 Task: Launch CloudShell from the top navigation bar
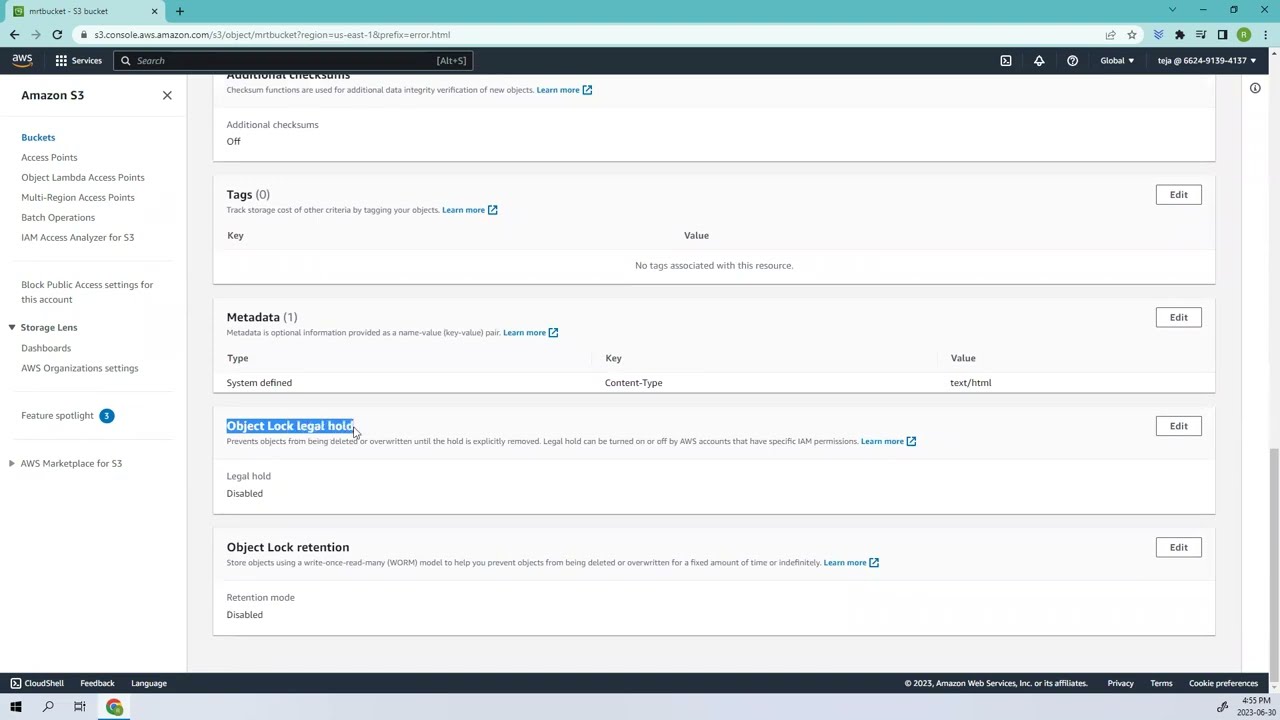pos(1006,60)
